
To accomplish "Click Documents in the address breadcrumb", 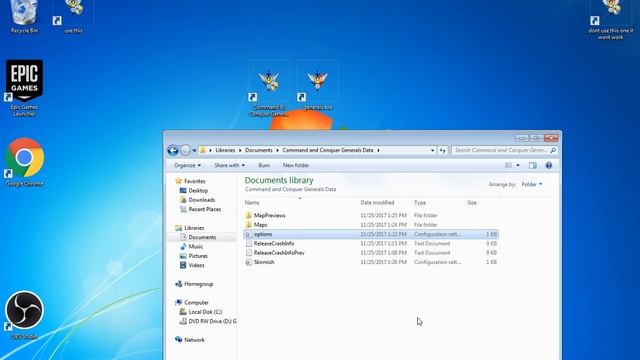I will click(258, 150).
